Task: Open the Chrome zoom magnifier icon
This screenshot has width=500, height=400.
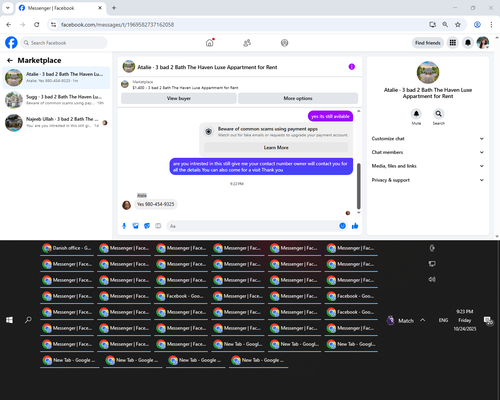Action: [445, 24]
